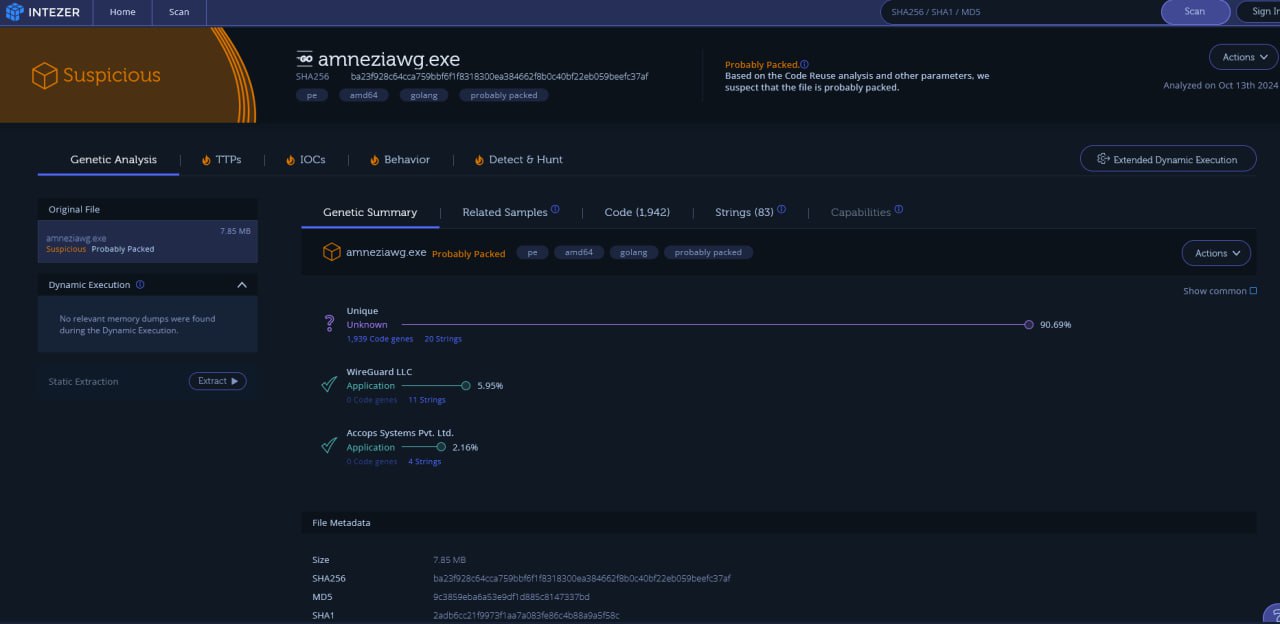Select the 'probably packed' tag under the hash
This screenshot has height=624, width=1280.
pyautogui.click(x=504, y=95)
